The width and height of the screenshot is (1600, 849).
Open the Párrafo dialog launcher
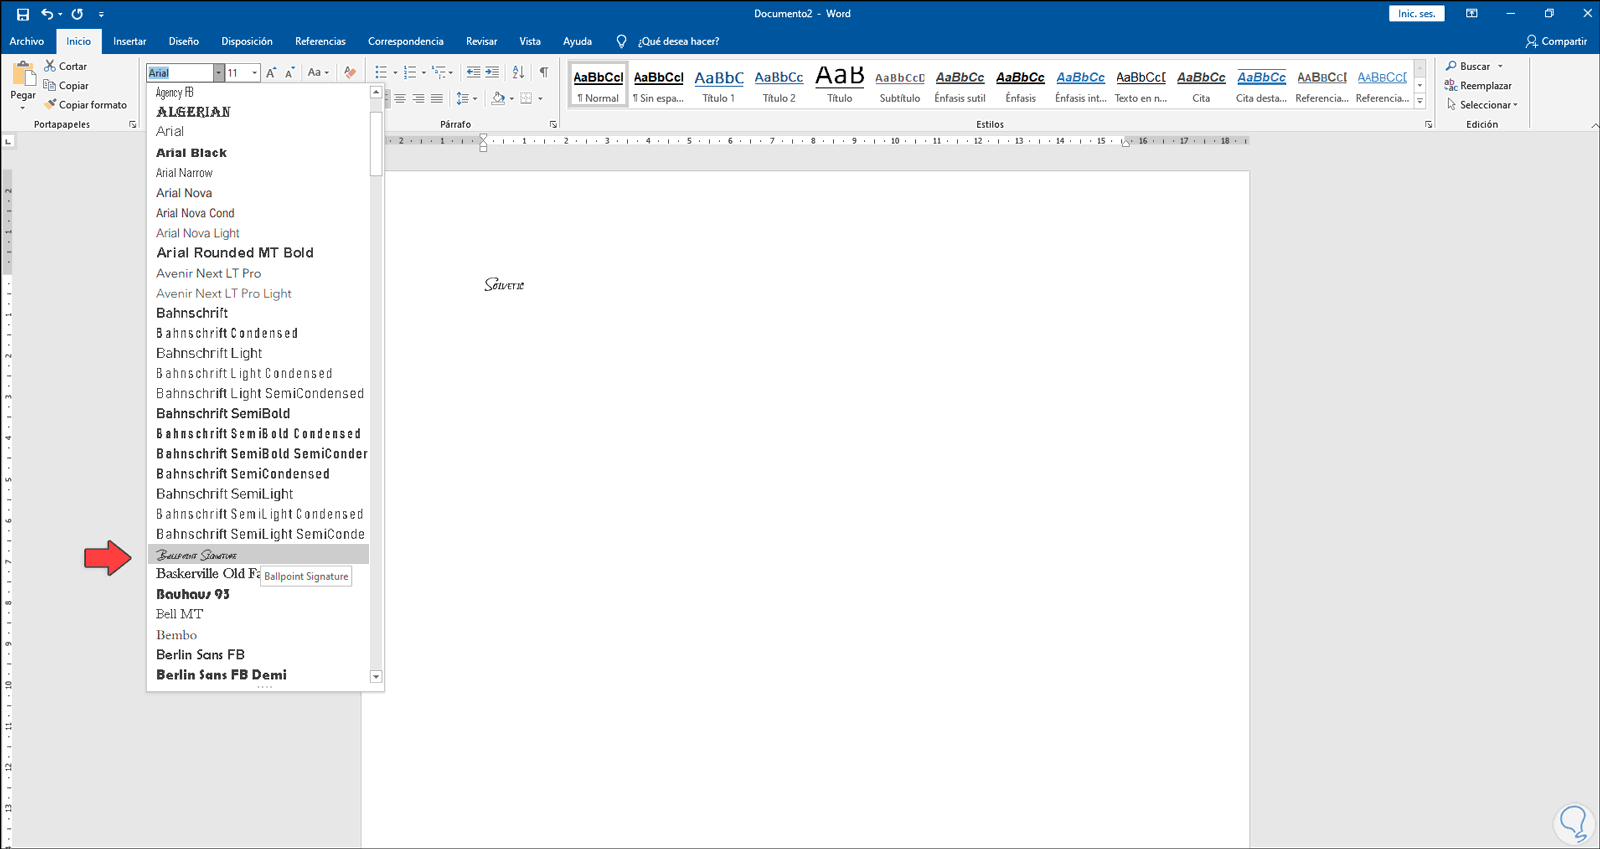(x=553, y=125)
